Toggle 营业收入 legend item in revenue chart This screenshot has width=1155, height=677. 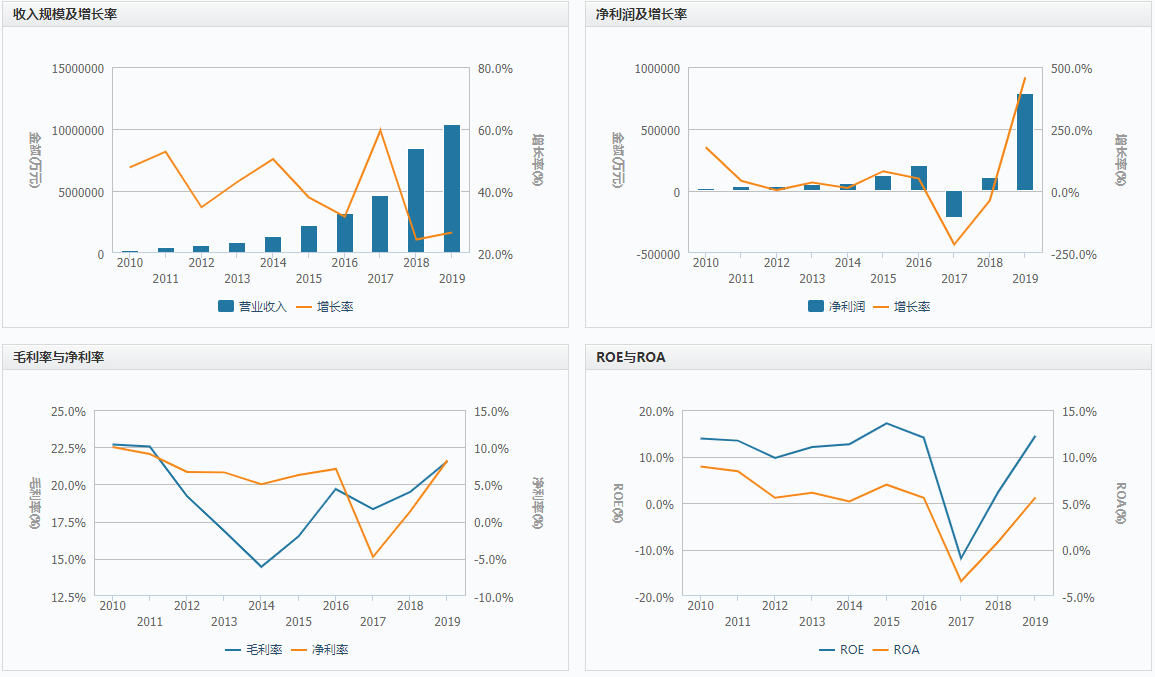pyautogui.click(x=252, y=307)
